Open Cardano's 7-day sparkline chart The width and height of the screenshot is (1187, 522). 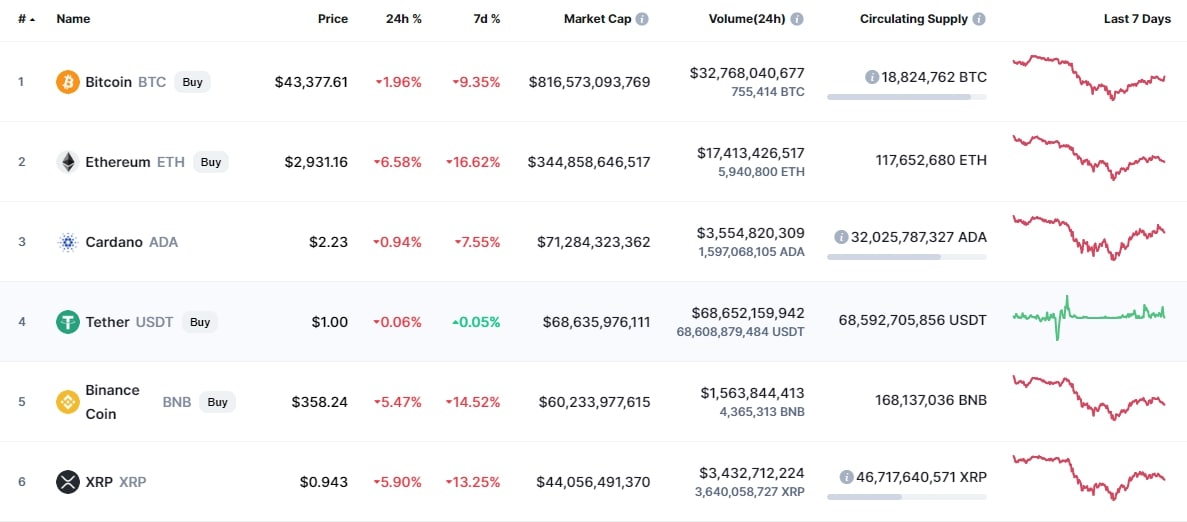tap(1089, 238)
